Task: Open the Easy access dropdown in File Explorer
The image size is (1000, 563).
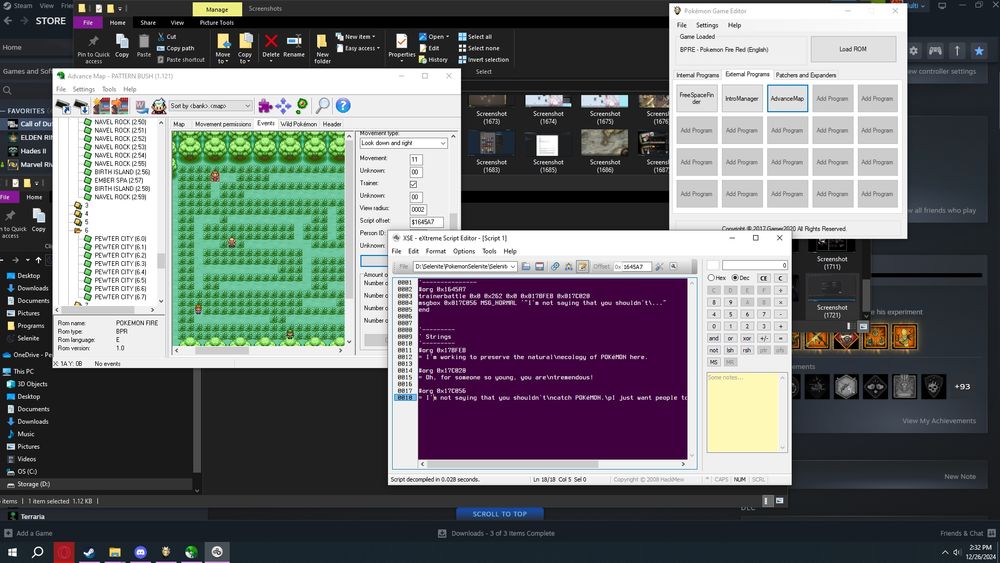Action: 357,48
